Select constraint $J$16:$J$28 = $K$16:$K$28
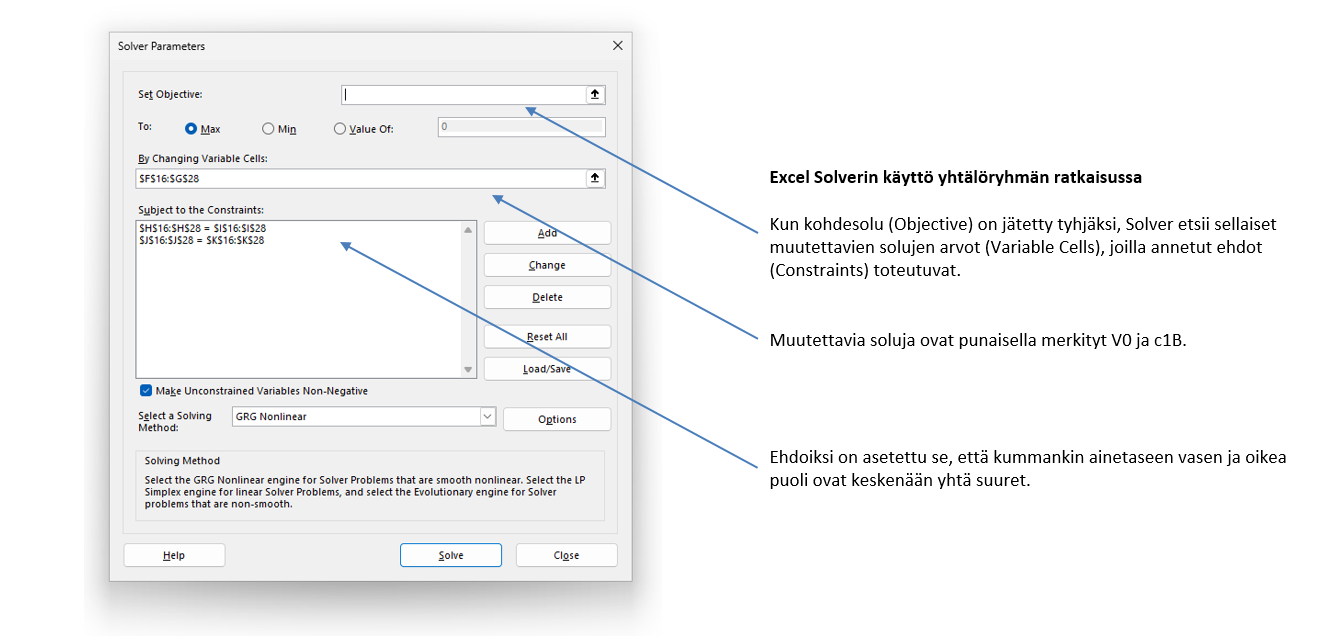The image size is (1341, 643). click(202, 240)
